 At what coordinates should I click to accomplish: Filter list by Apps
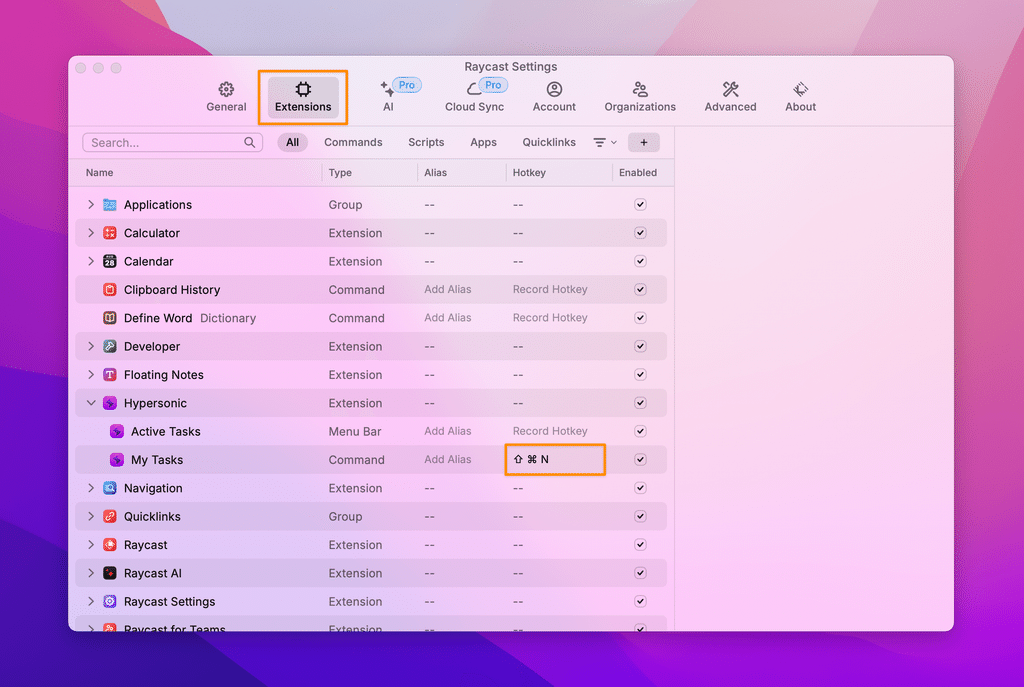coord(483,142)
